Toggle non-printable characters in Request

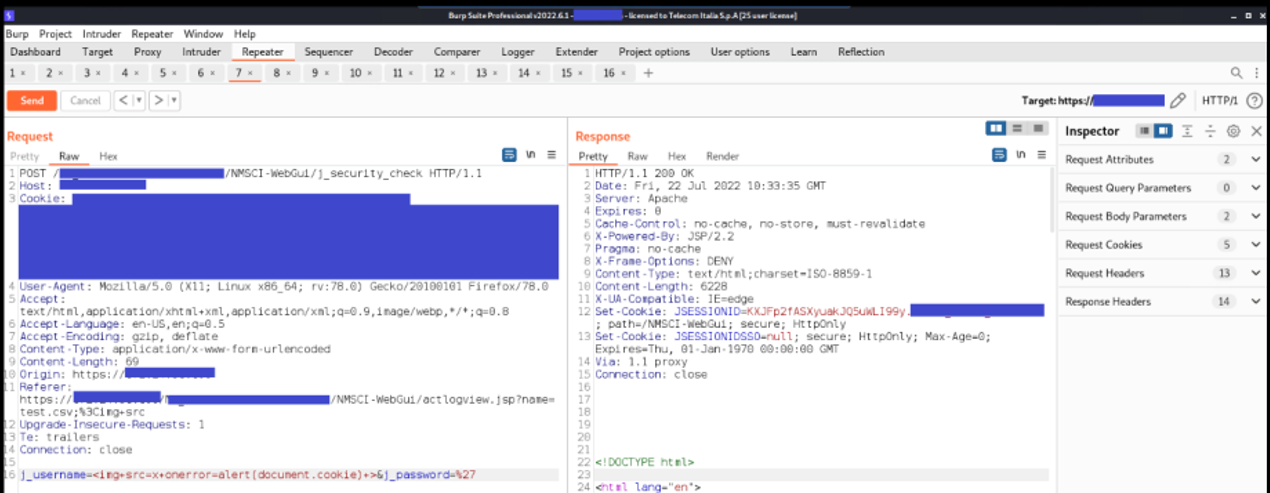click(532, 155)
